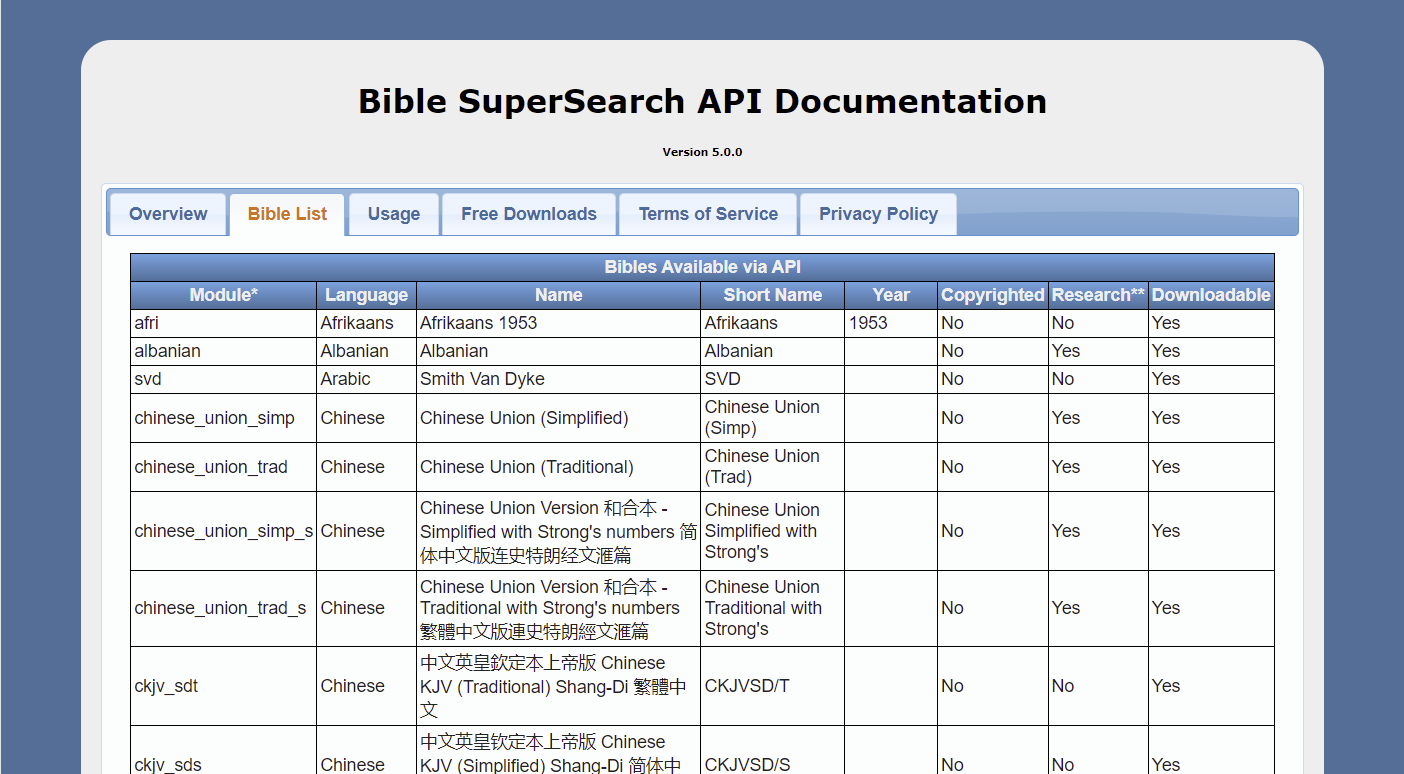
Task: Click the Research** column header
Action: click(x=1098, y=295)
